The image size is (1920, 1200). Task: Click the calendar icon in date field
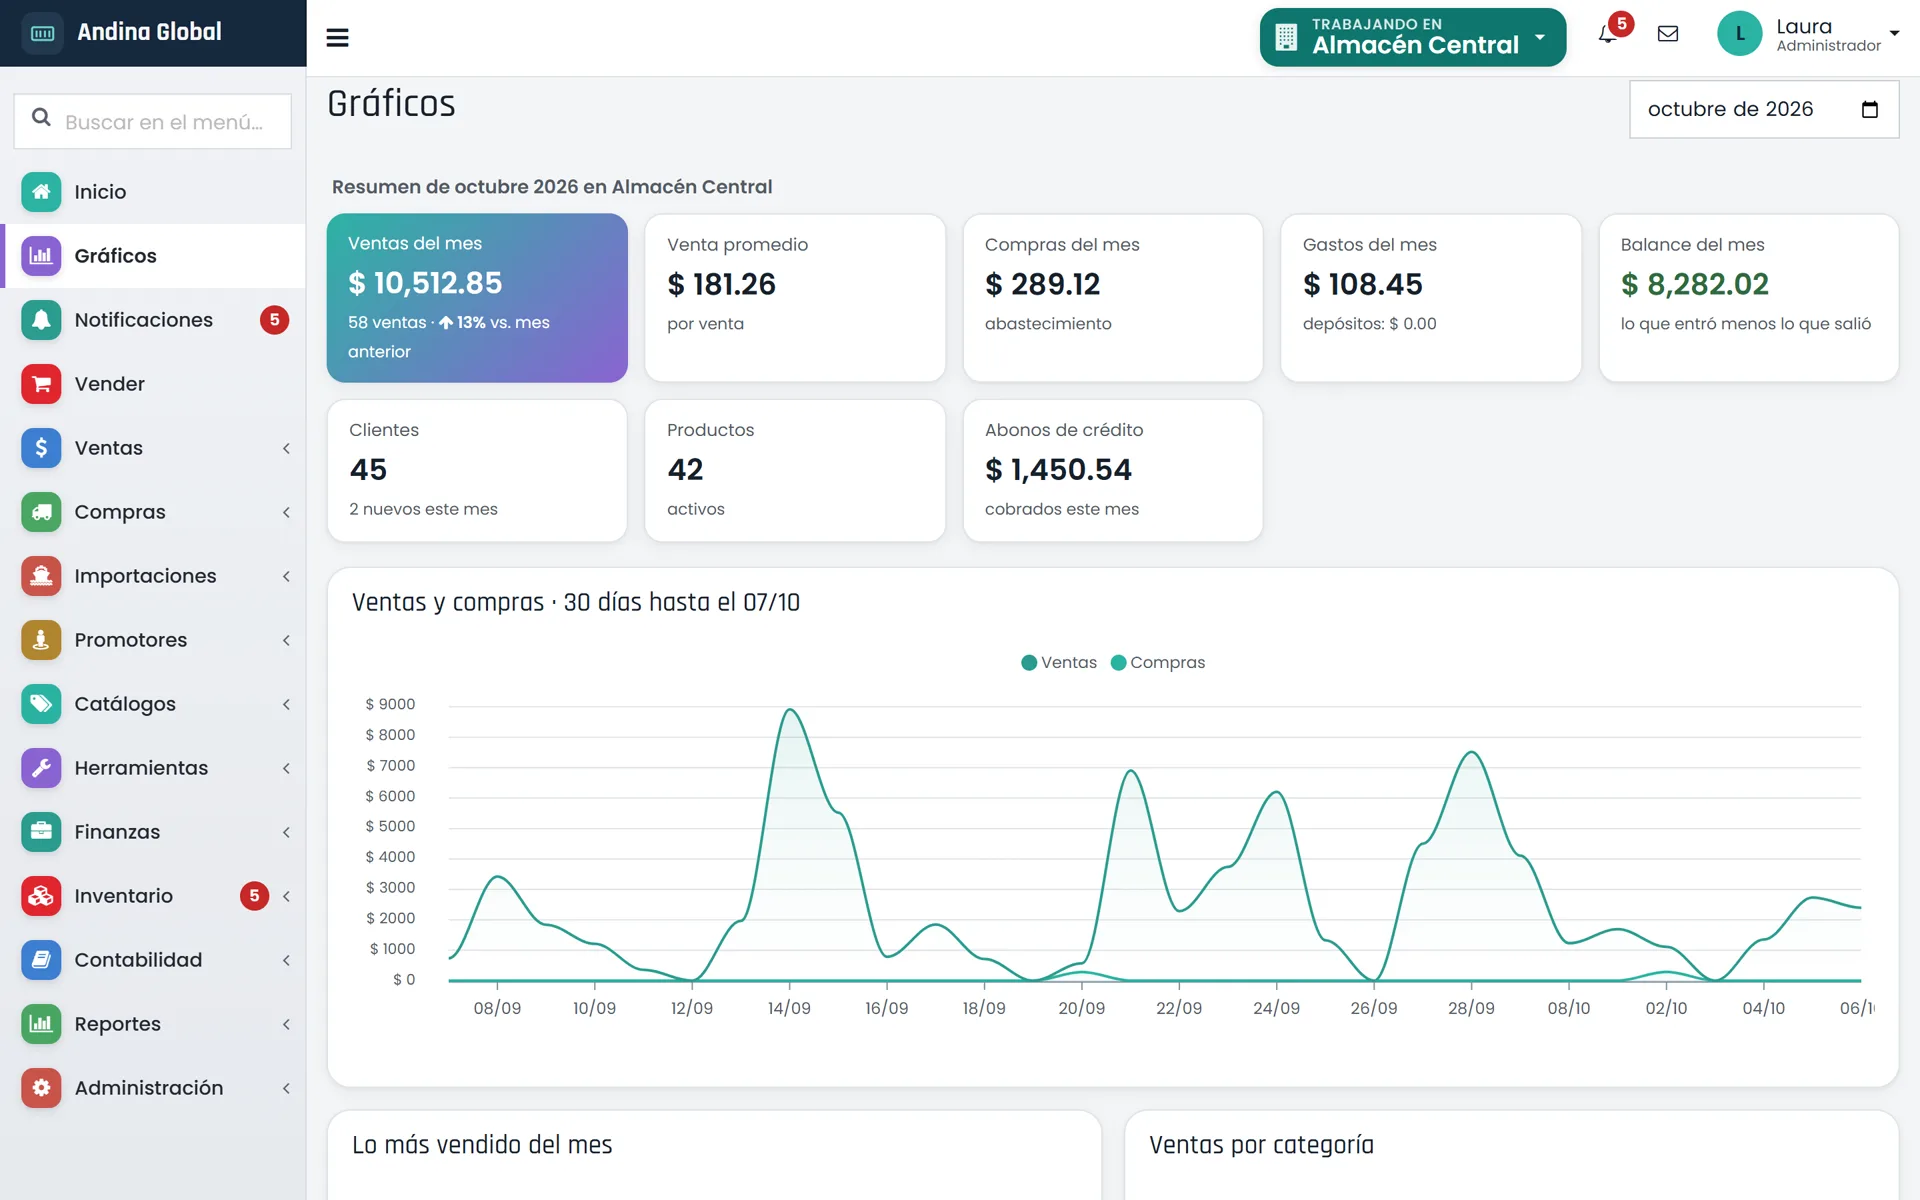pyautogui.click(x=1870, y=109)
